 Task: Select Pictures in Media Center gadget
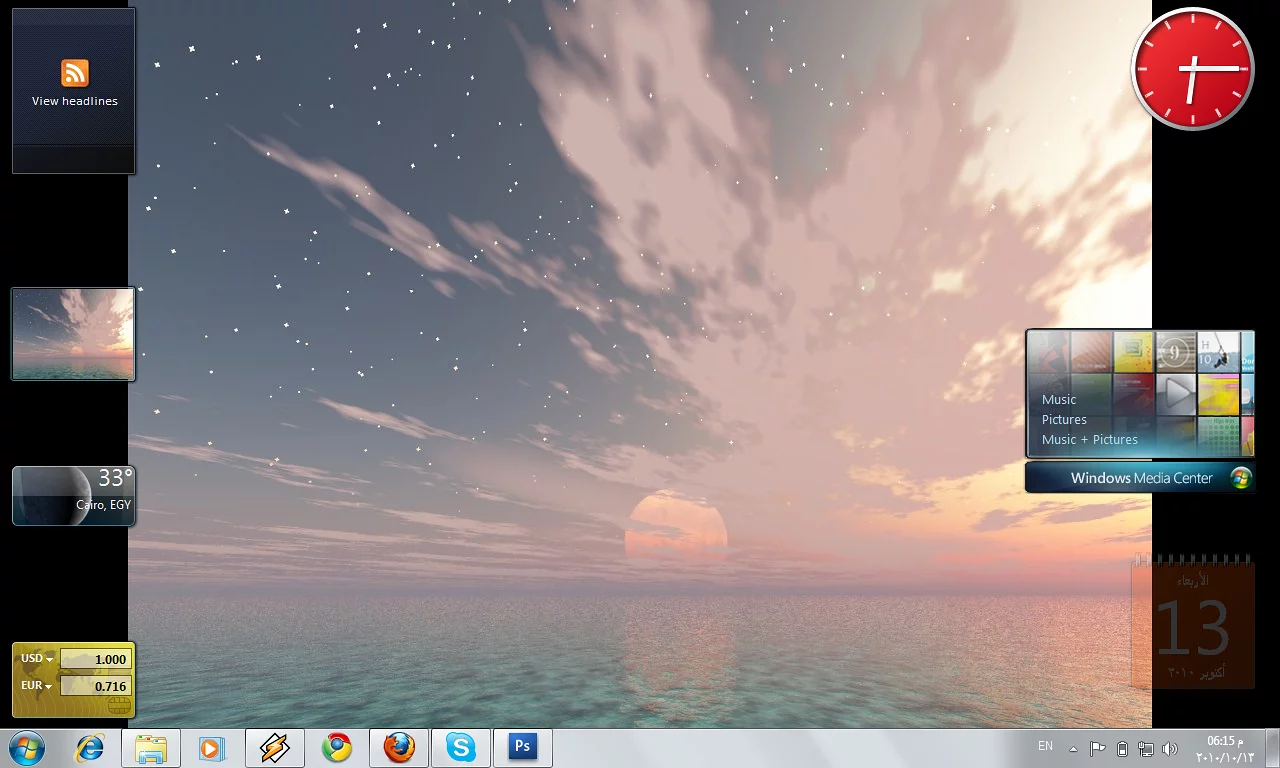tap(1064, 419)
